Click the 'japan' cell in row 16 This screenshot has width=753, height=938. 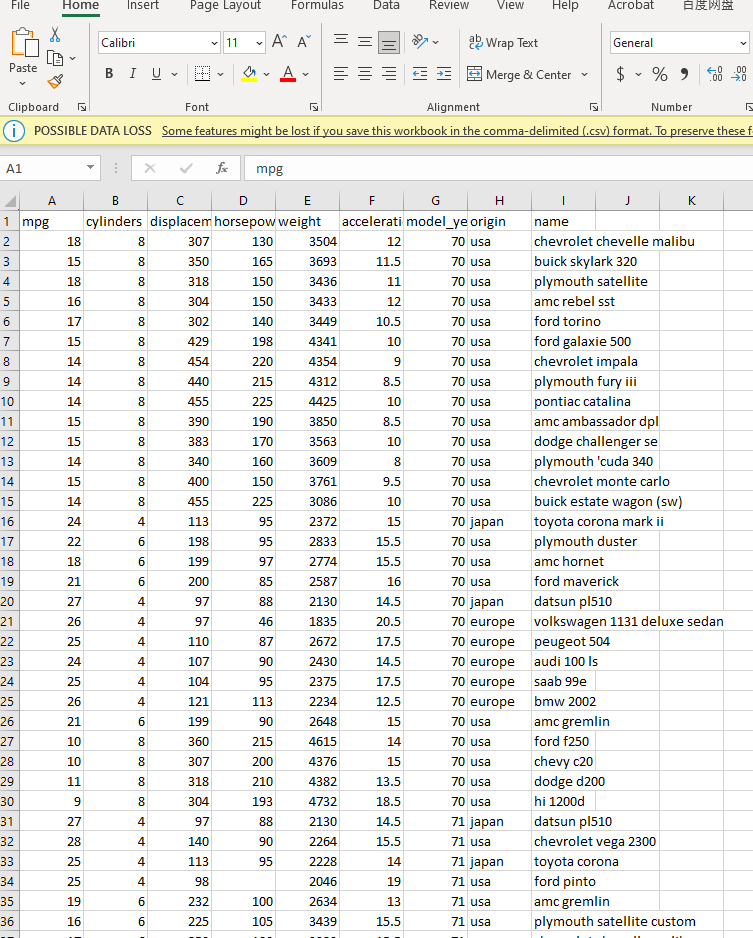(x=499, y=521)
